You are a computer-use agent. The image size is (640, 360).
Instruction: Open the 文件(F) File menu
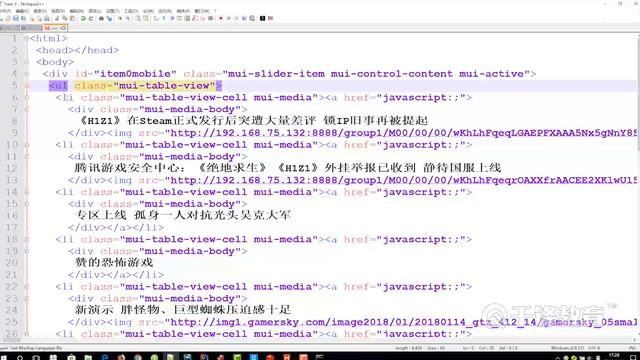point(5,11)
